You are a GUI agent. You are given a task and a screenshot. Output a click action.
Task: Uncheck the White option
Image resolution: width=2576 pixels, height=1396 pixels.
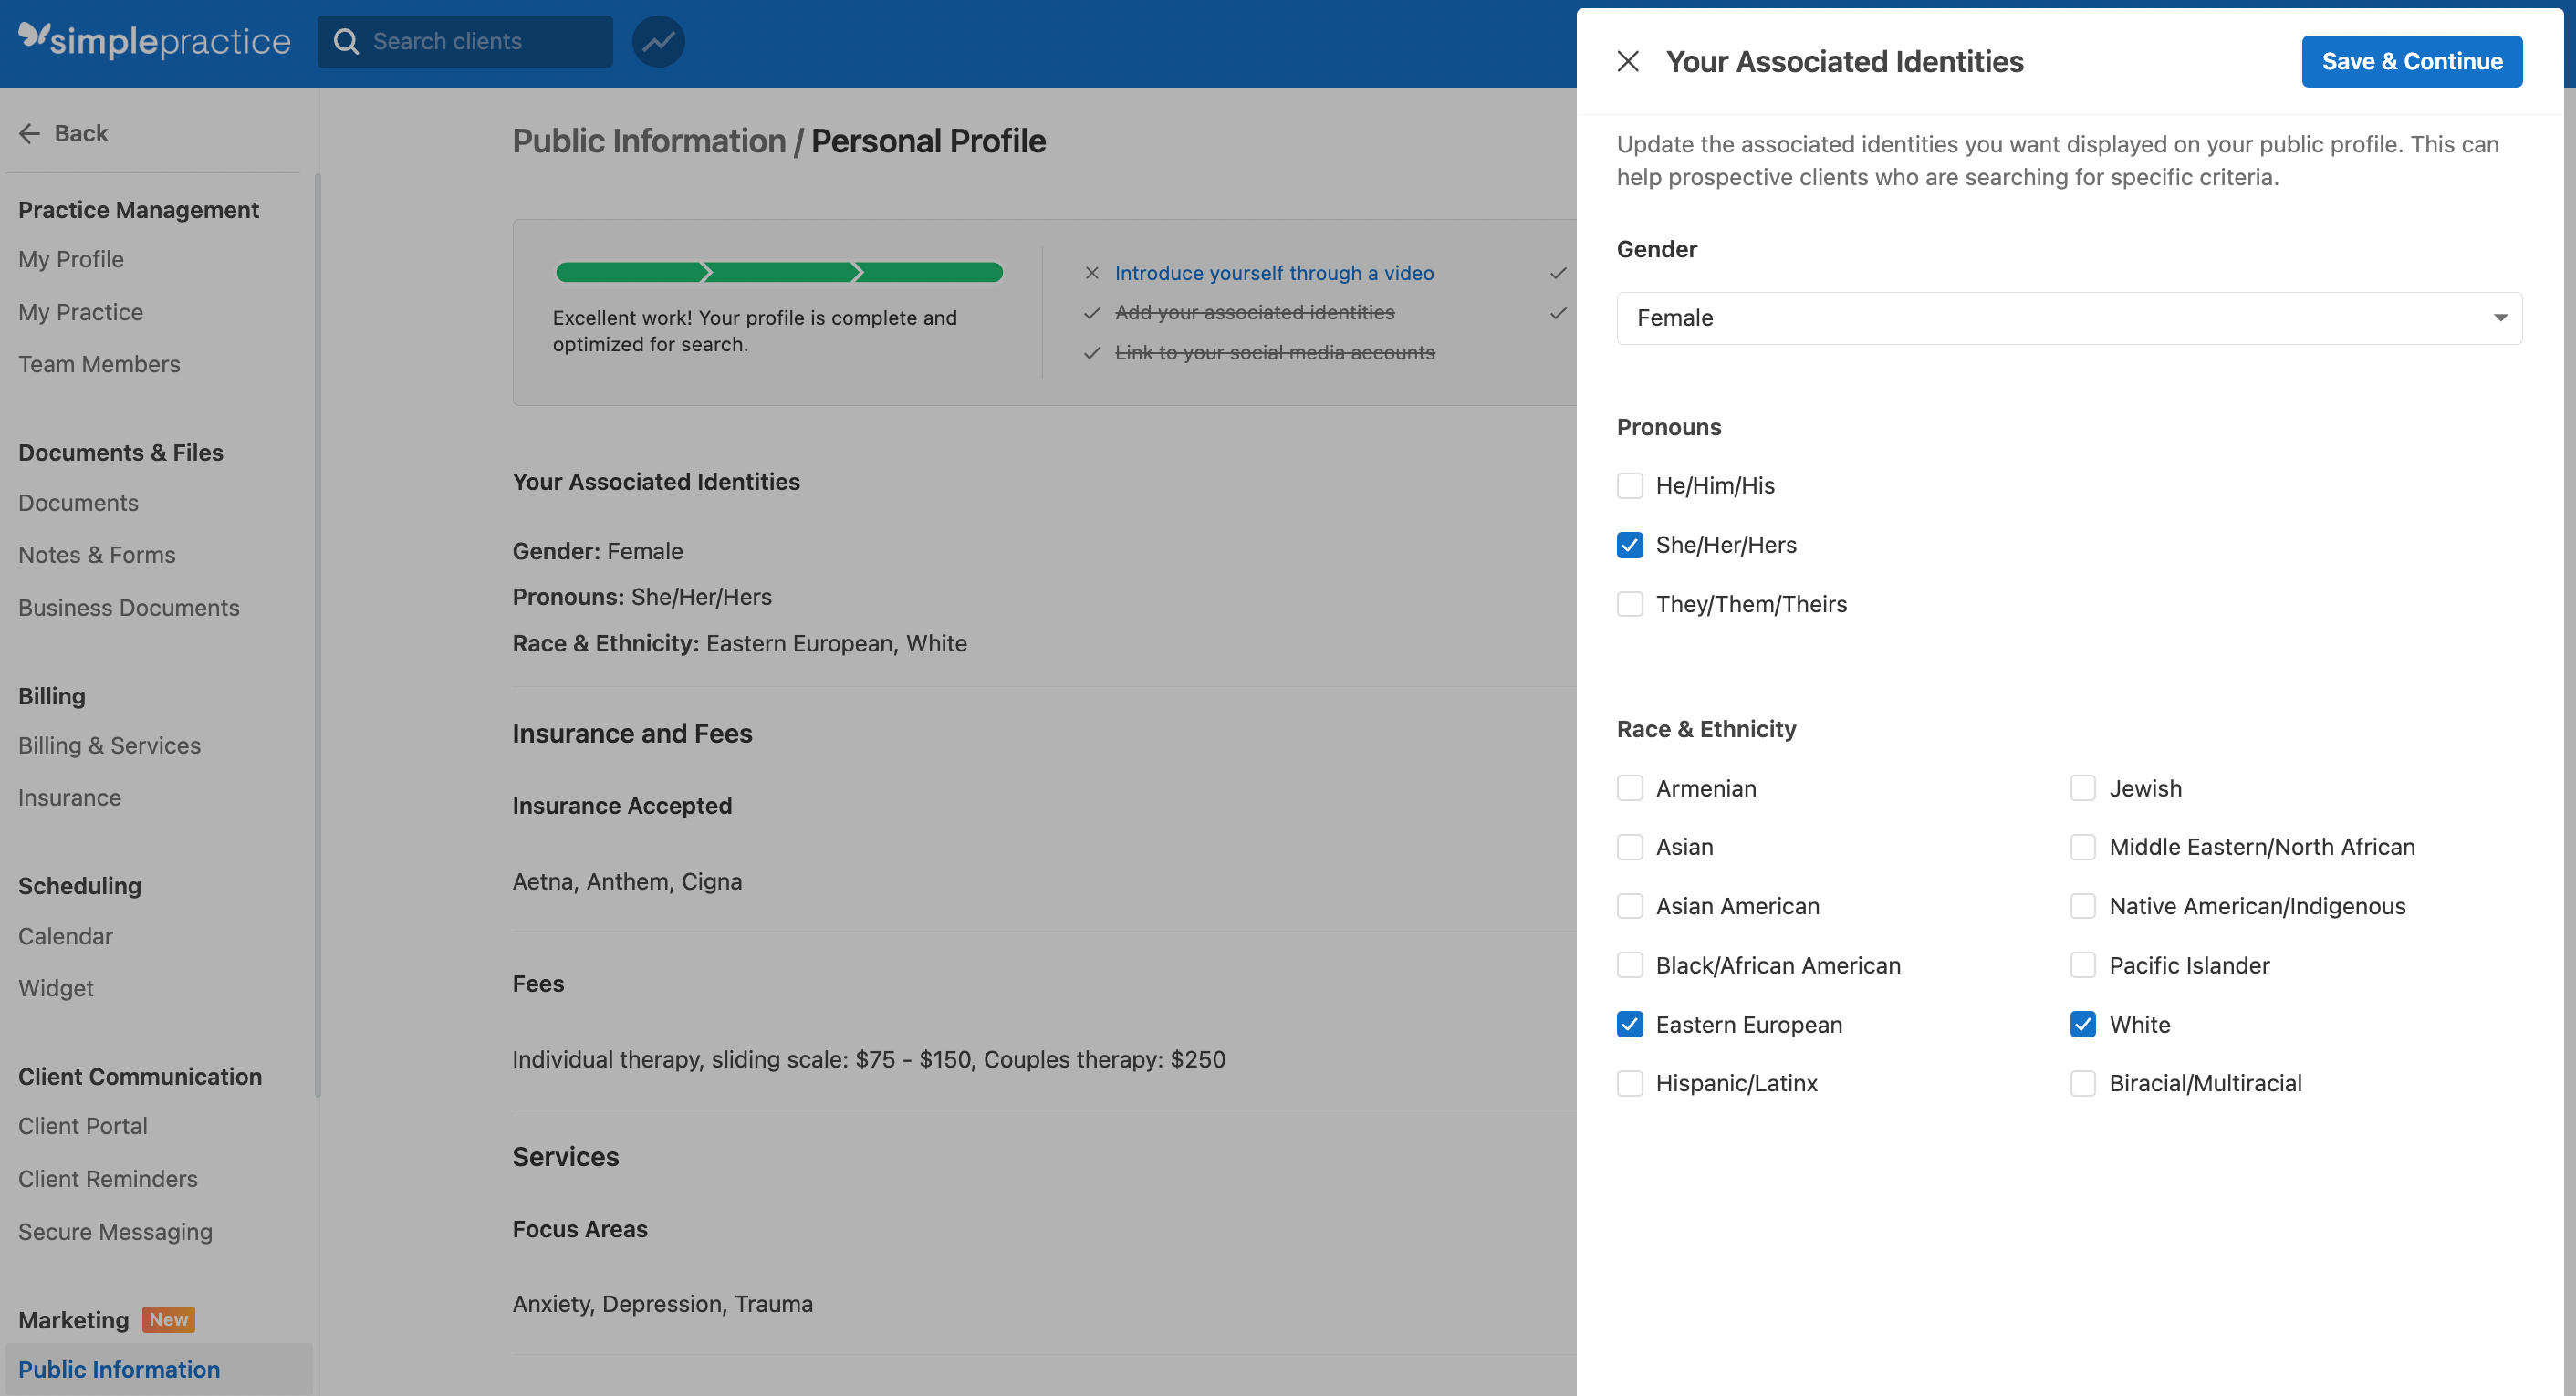coord(2083,1024)
